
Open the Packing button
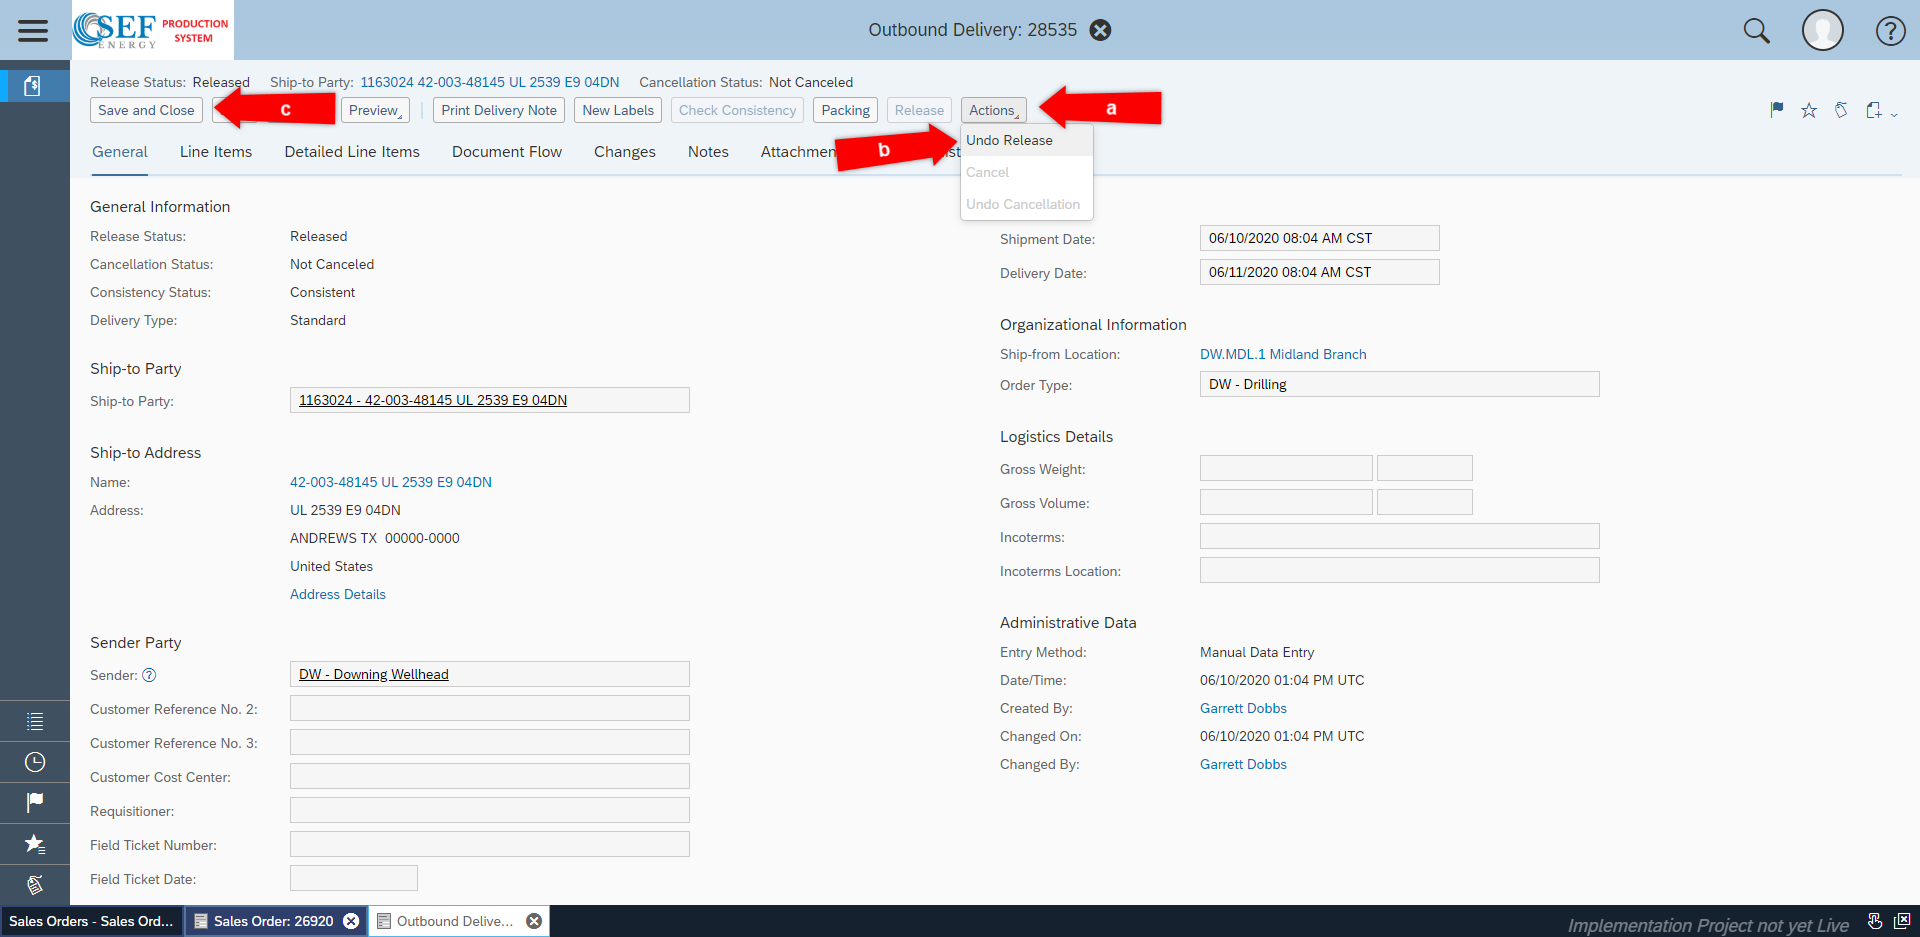tap(846, 110)
